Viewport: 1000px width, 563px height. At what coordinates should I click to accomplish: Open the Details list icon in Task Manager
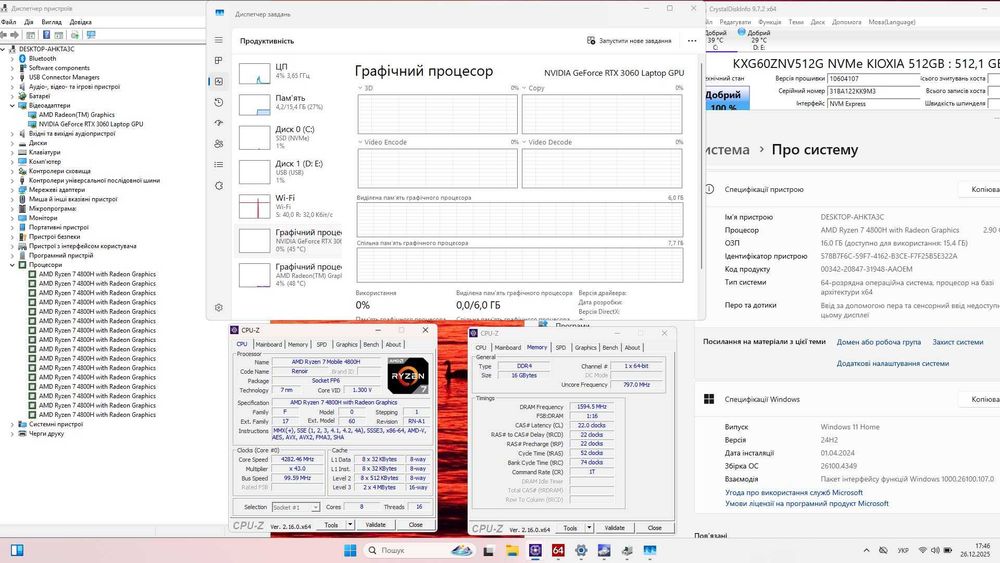click(219, 165)
